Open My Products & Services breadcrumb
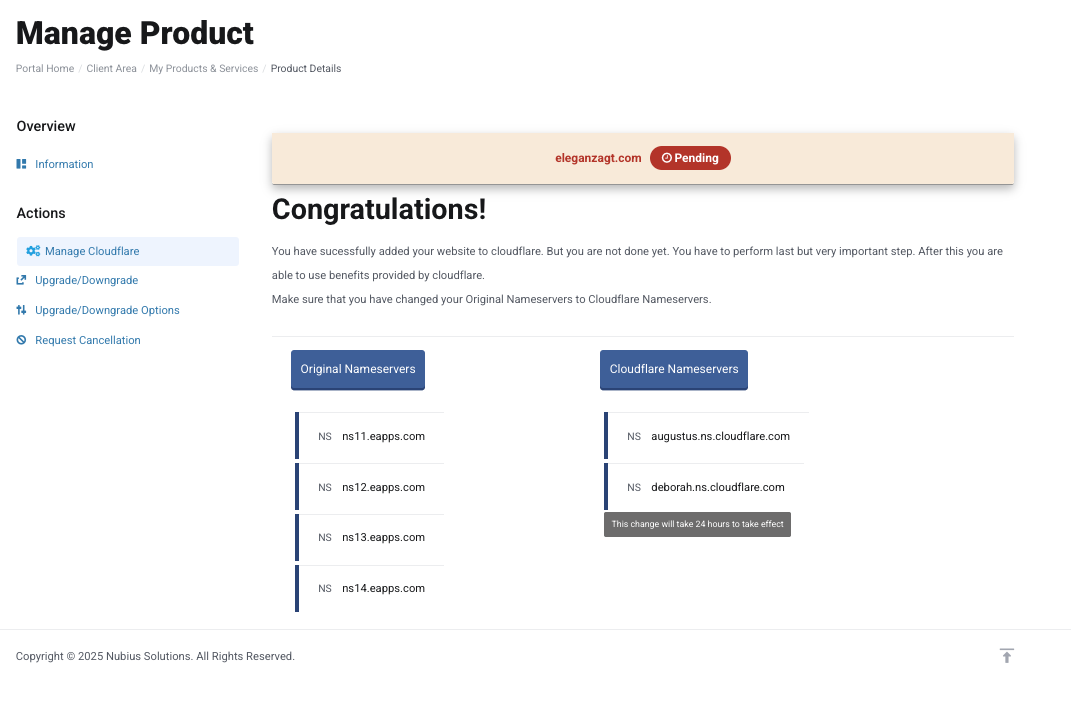The width and height of the screenshot is (1071, 710). click(204, 68)
